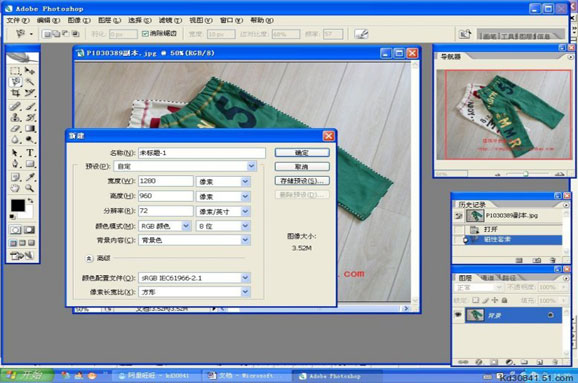Select the Eyedropper tool

tap(30, 177)
